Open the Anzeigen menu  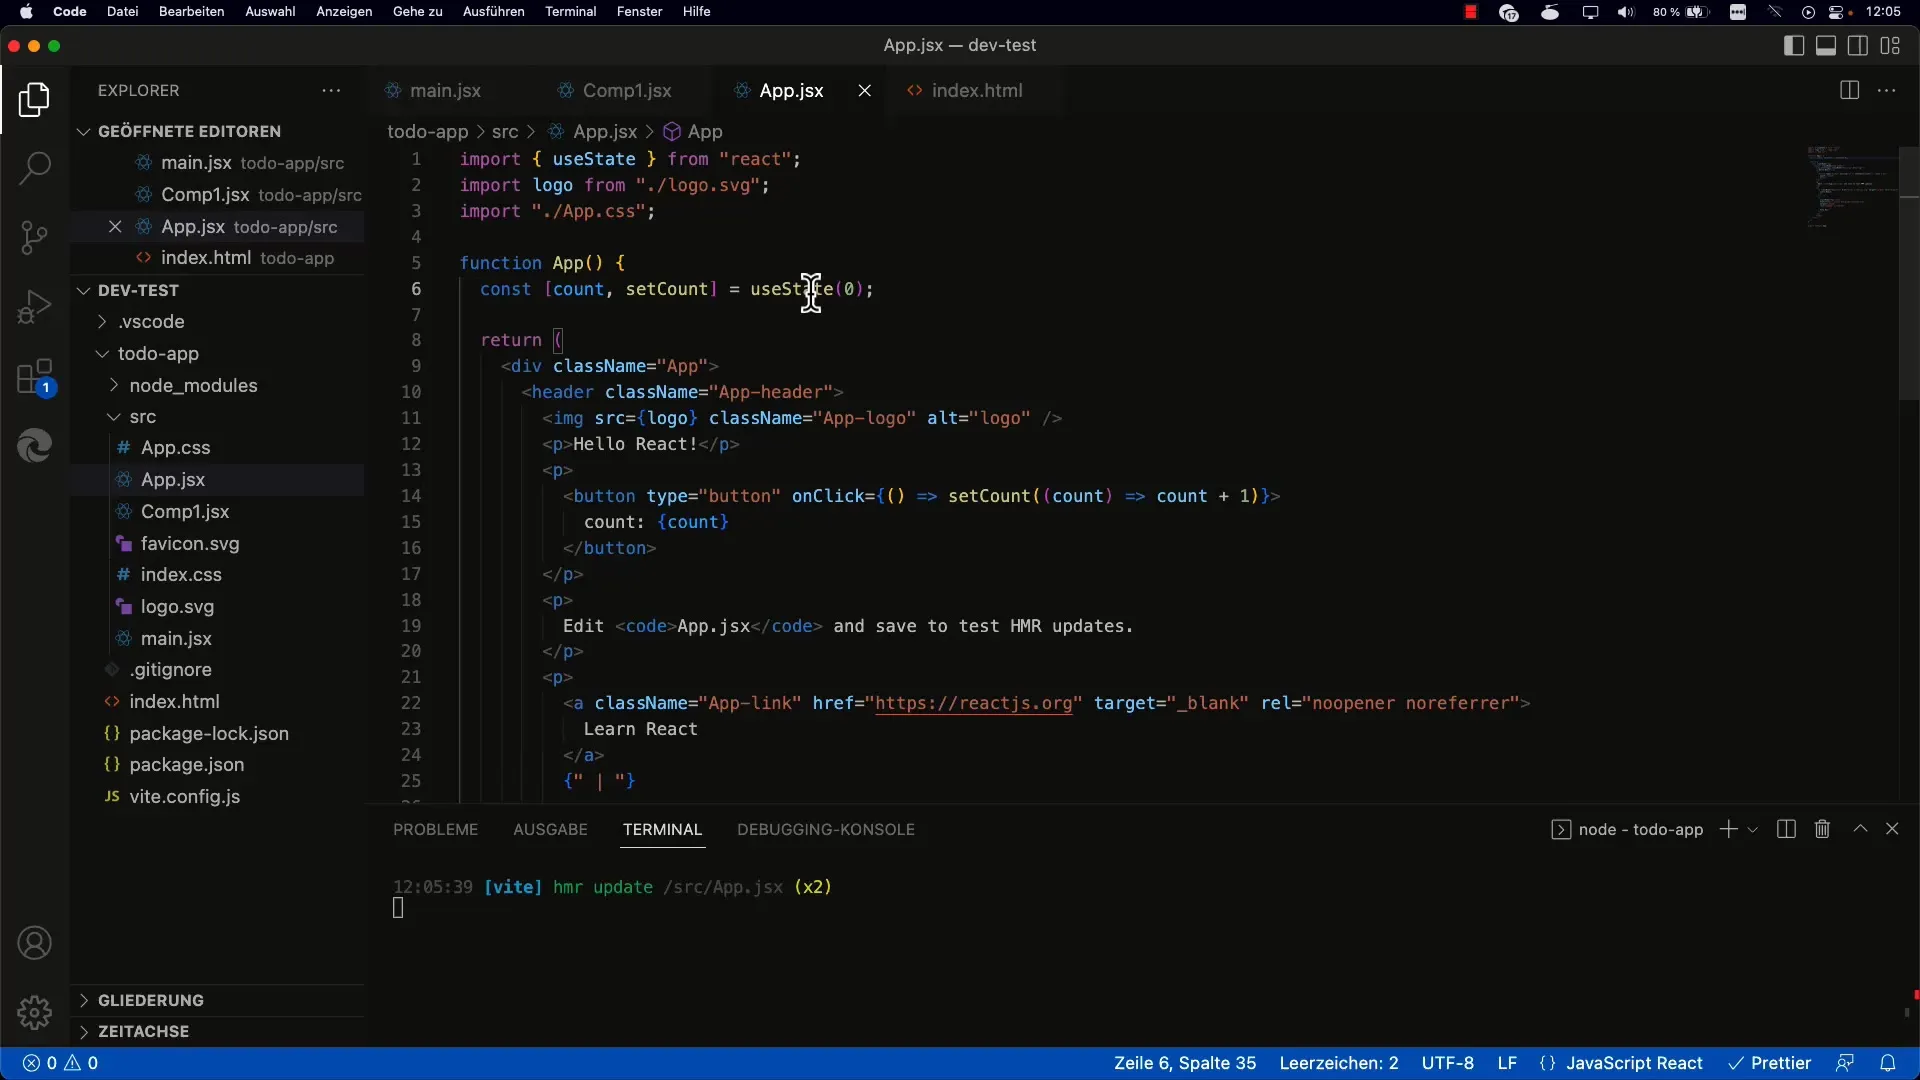pyautogui.click(x=344, y=12)
